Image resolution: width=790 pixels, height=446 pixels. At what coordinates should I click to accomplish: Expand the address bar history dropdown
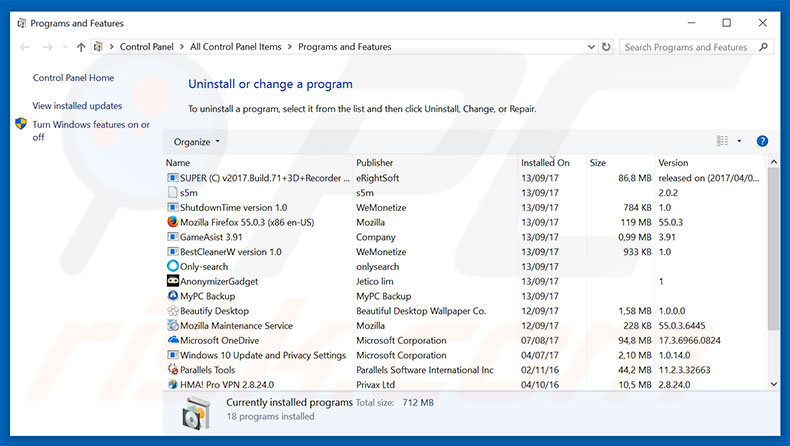[589, 47]
